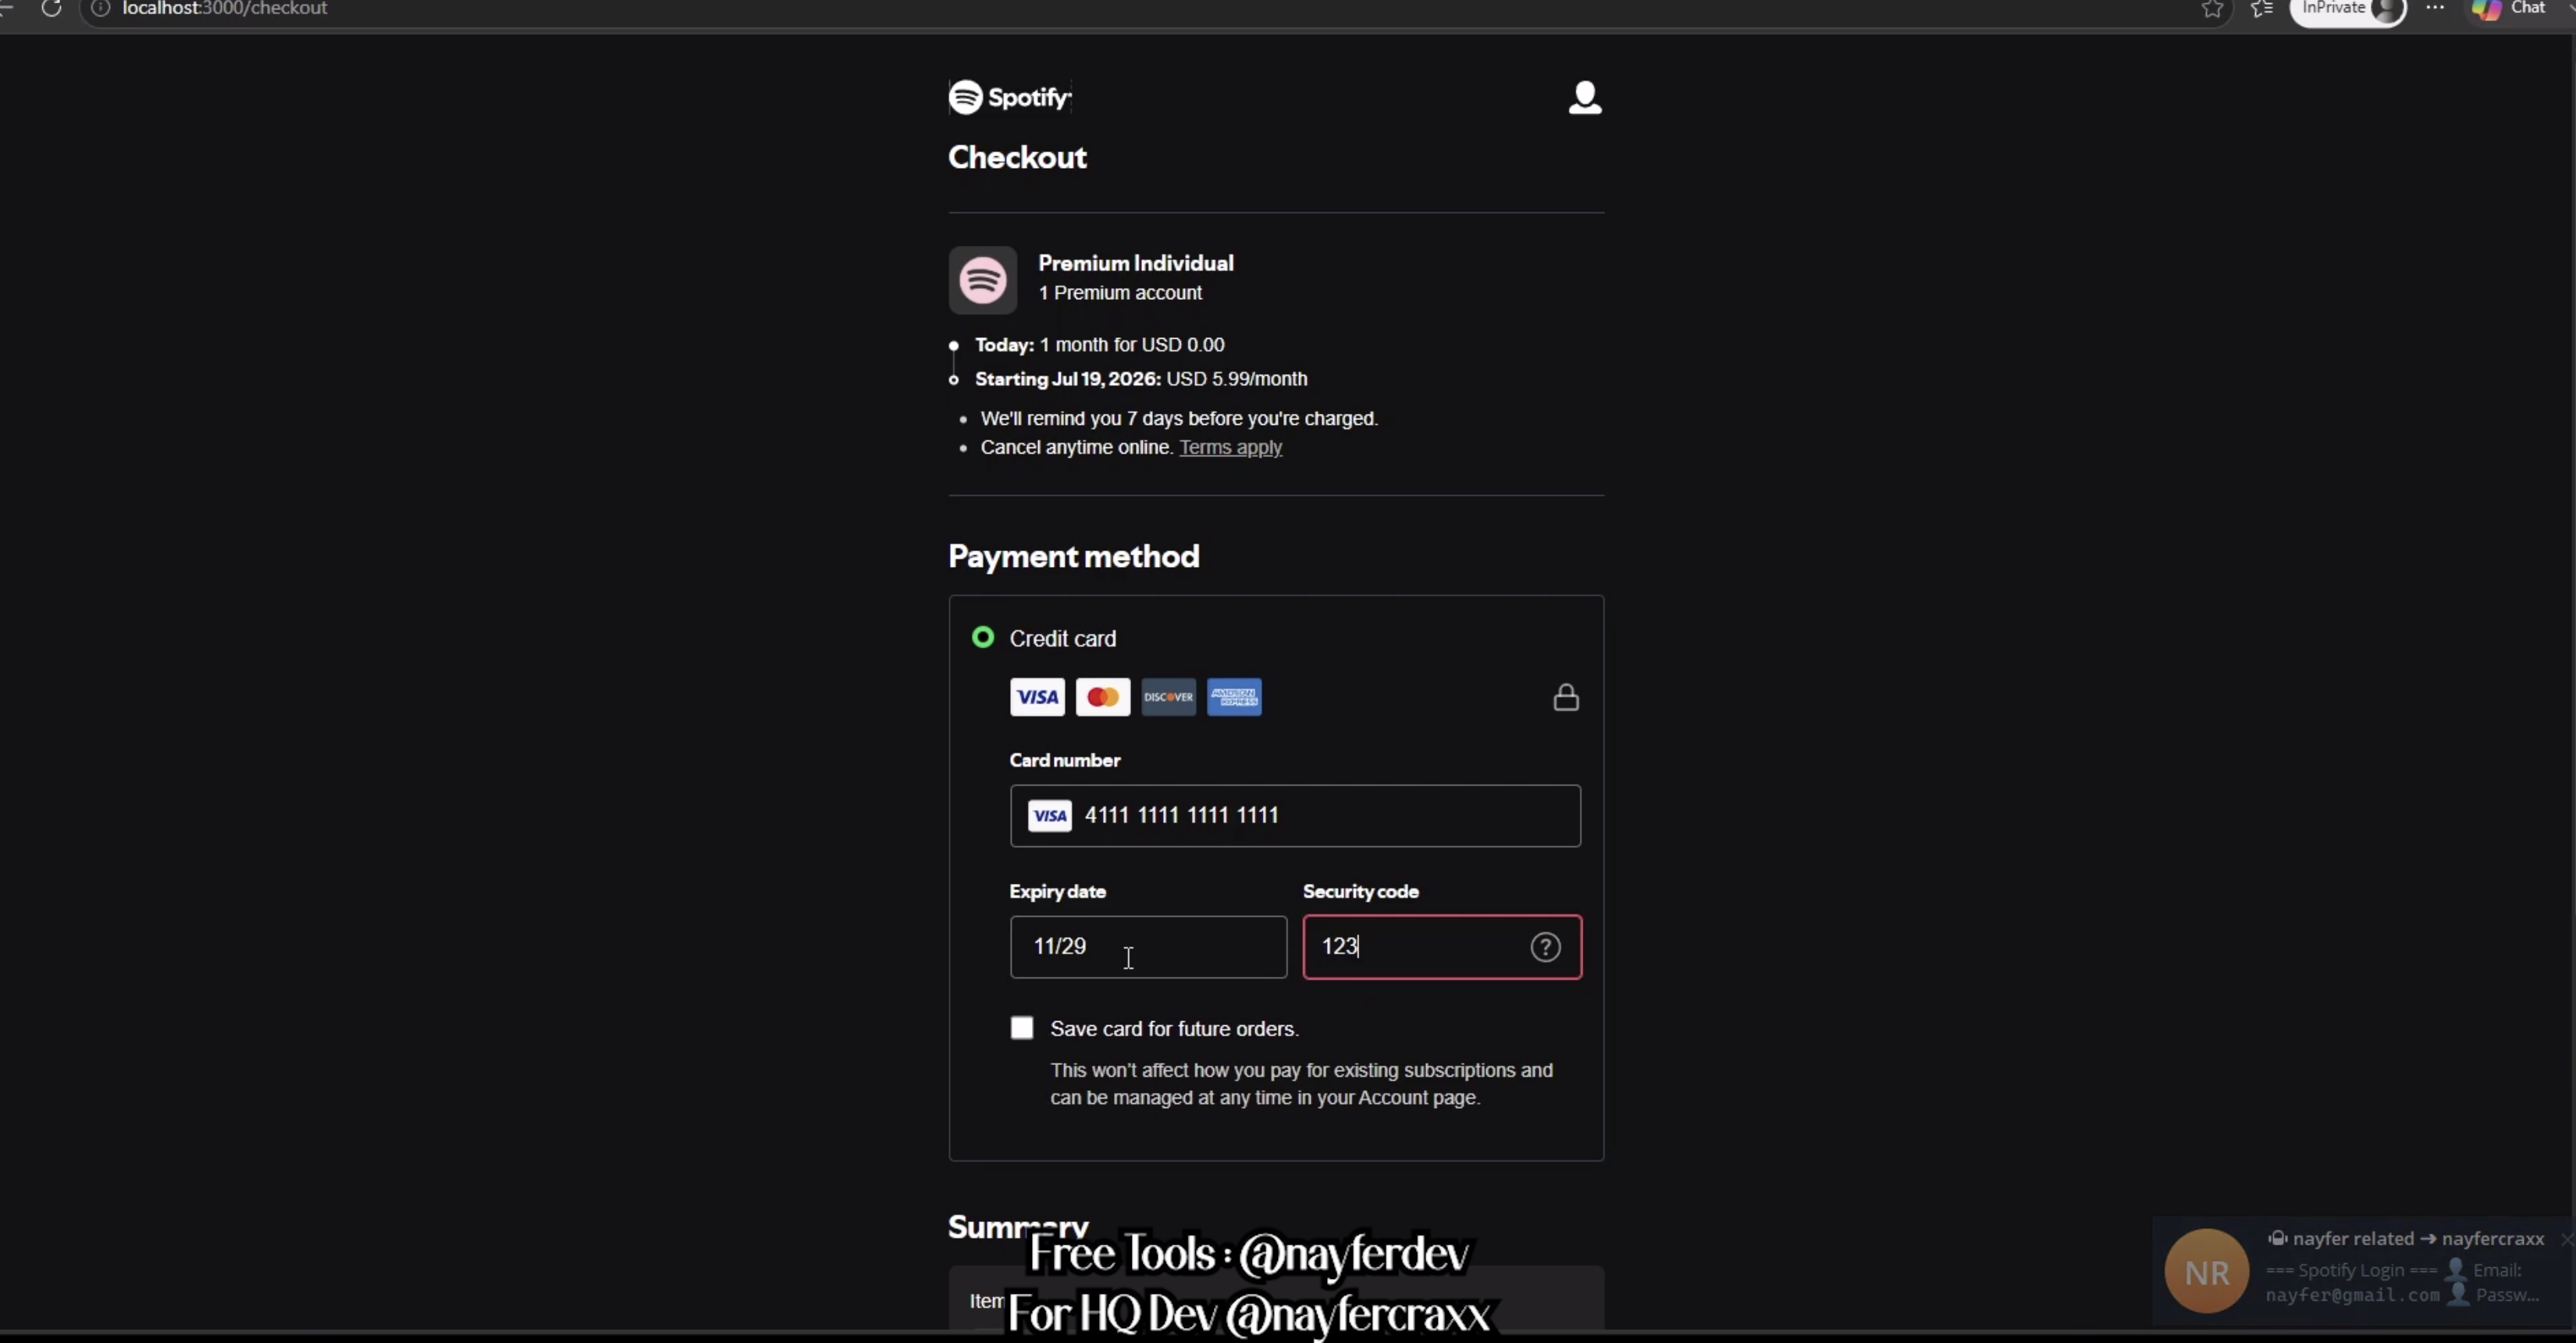Click the Checkout heading
Image resolution: width=2576 pixels, height=1343 pixels.
(1017, 157)
